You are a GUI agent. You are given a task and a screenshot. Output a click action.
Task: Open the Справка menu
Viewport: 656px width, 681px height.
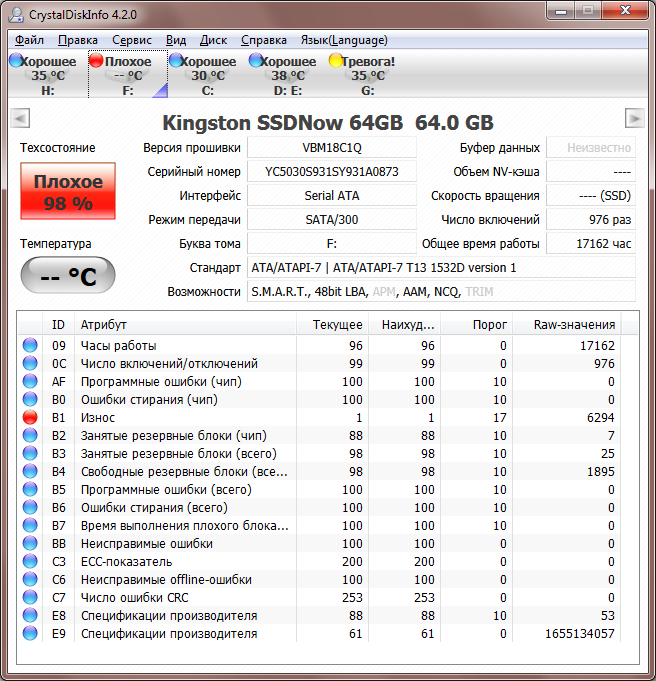[264, 40]
